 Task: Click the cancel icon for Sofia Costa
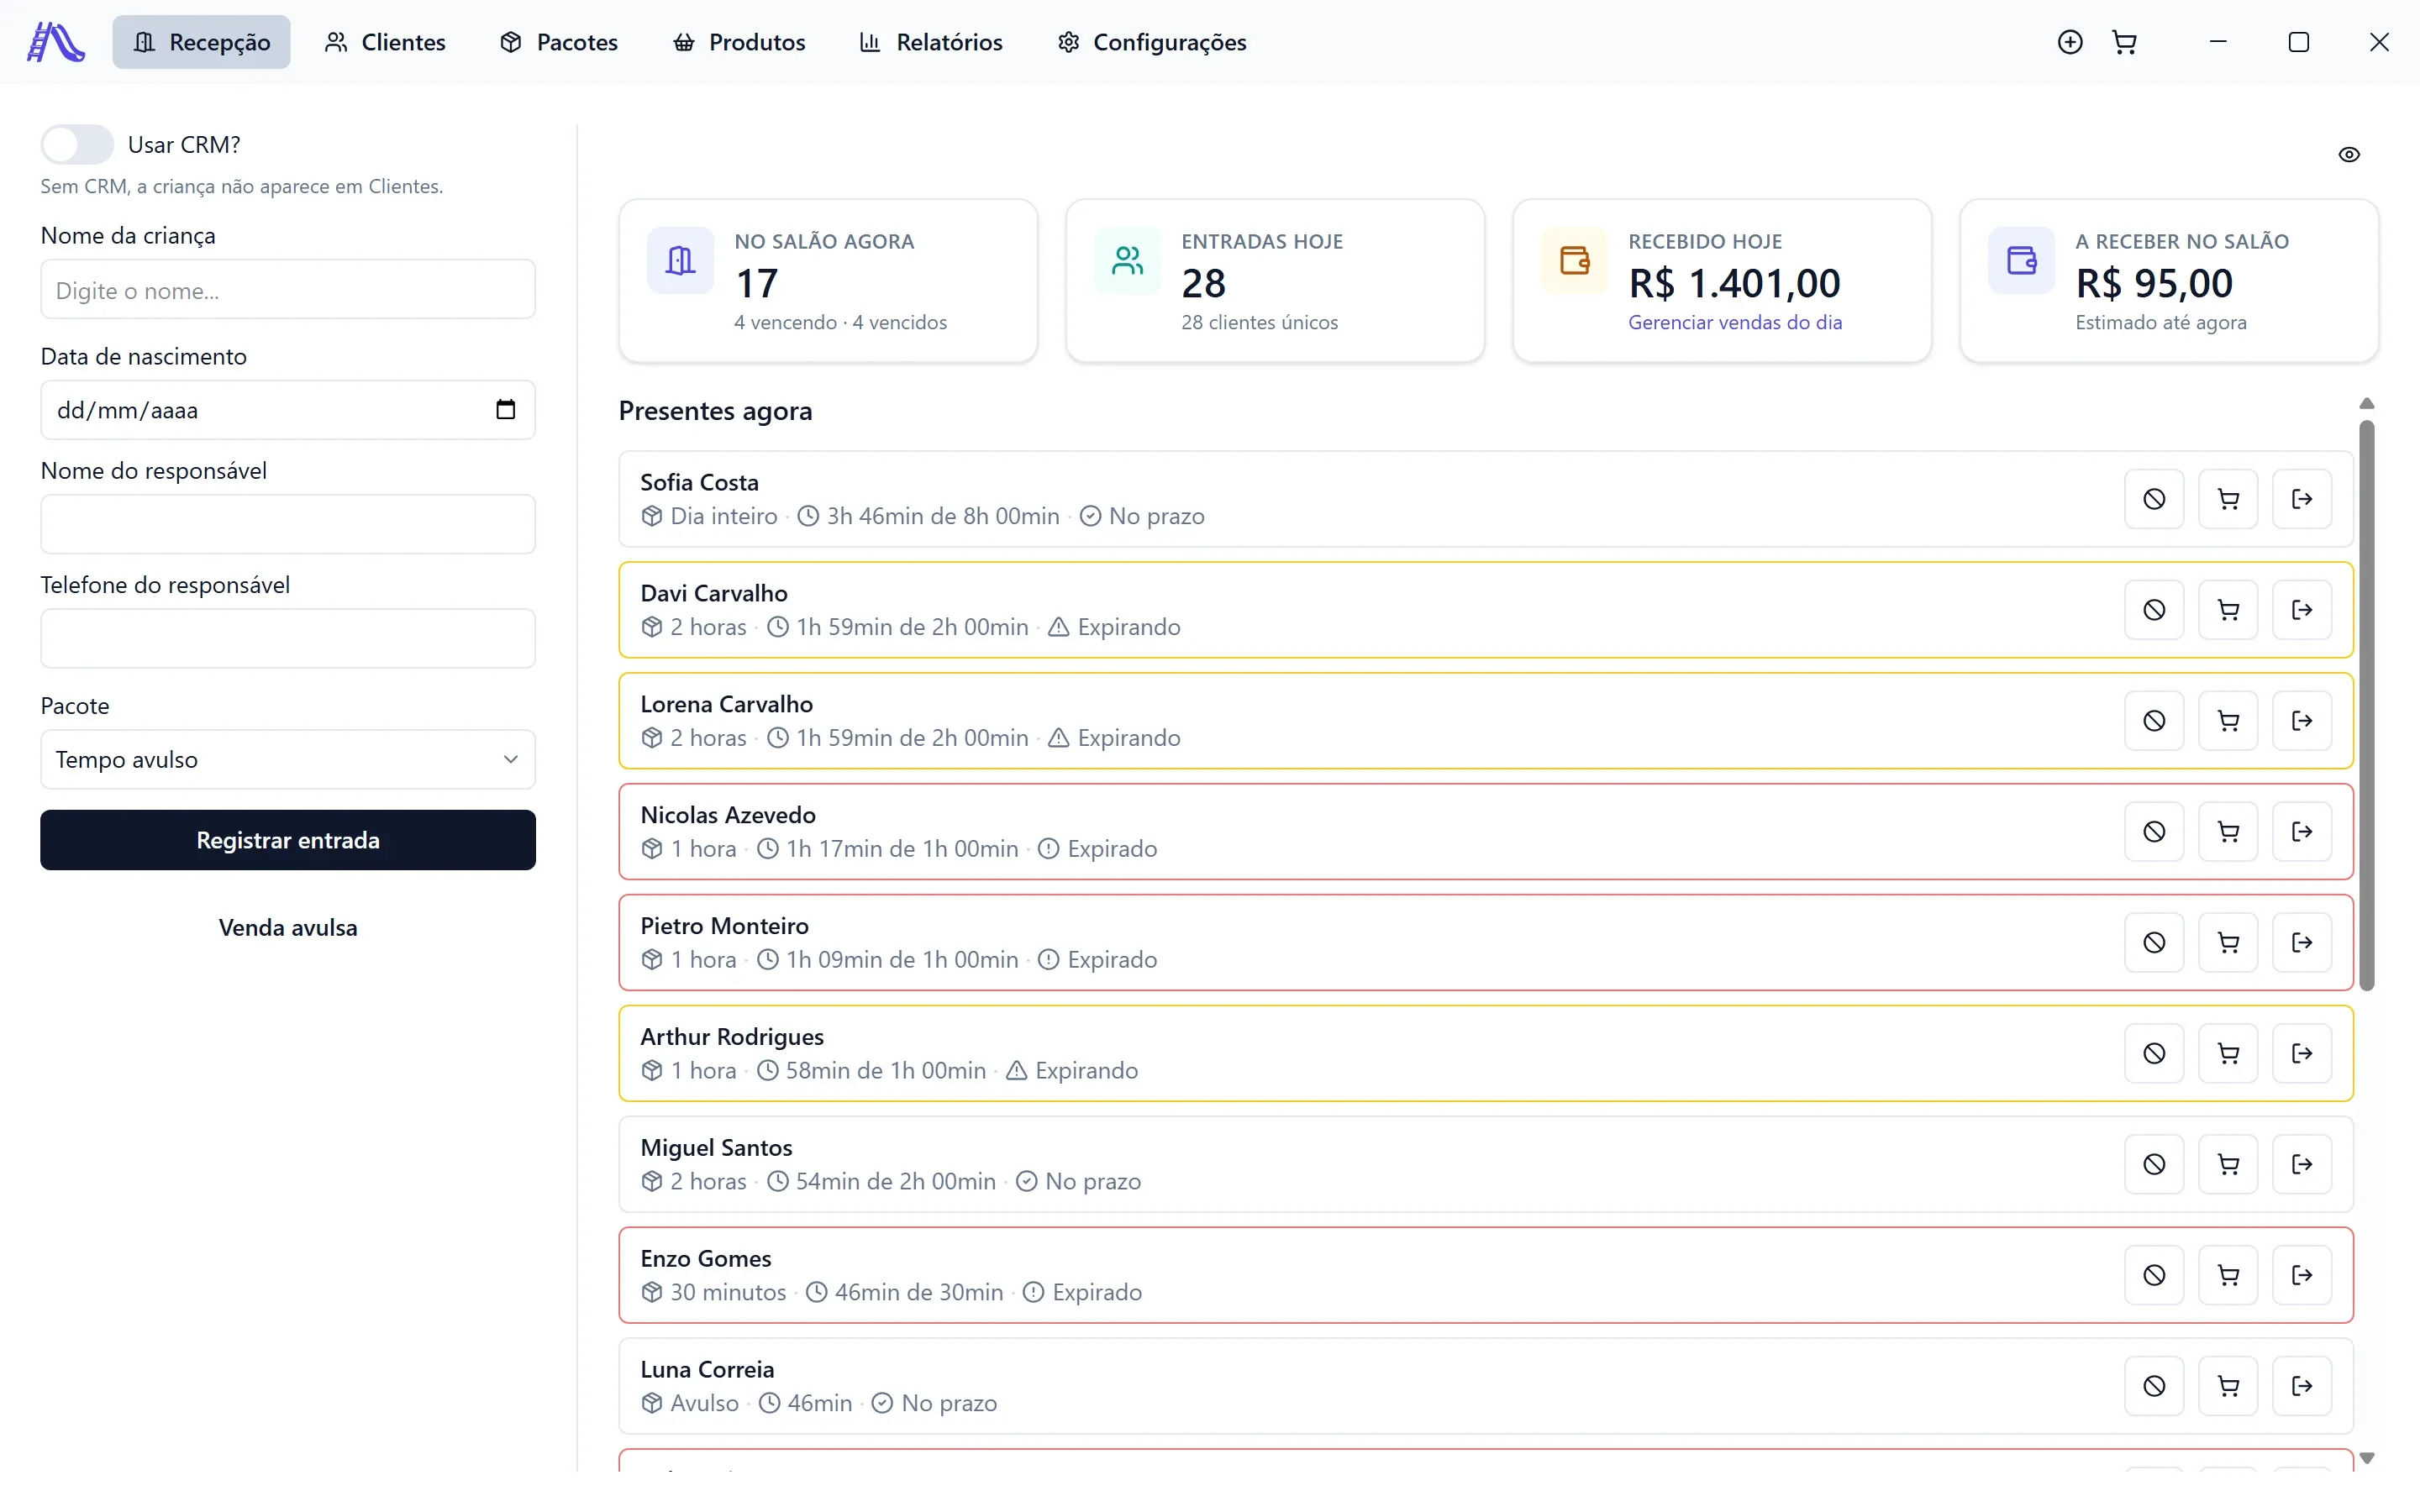2154,499
